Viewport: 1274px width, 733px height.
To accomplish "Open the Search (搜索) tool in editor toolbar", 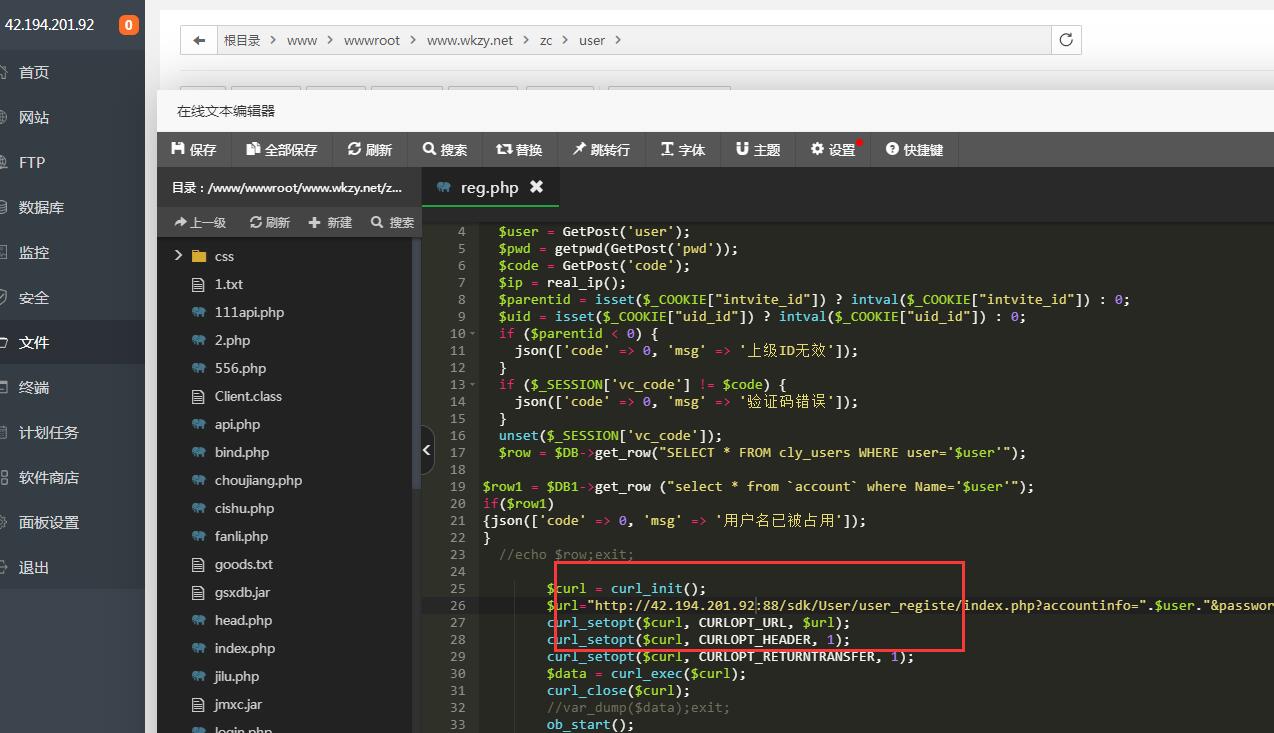I will [445, 149].
